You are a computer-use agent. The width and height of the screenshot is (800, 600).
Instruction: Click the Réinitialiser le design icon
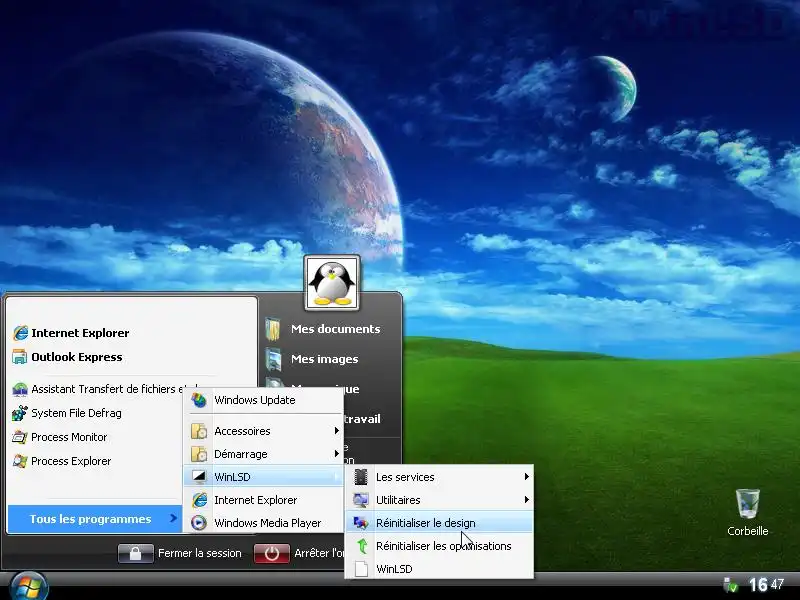coord(361,523)
